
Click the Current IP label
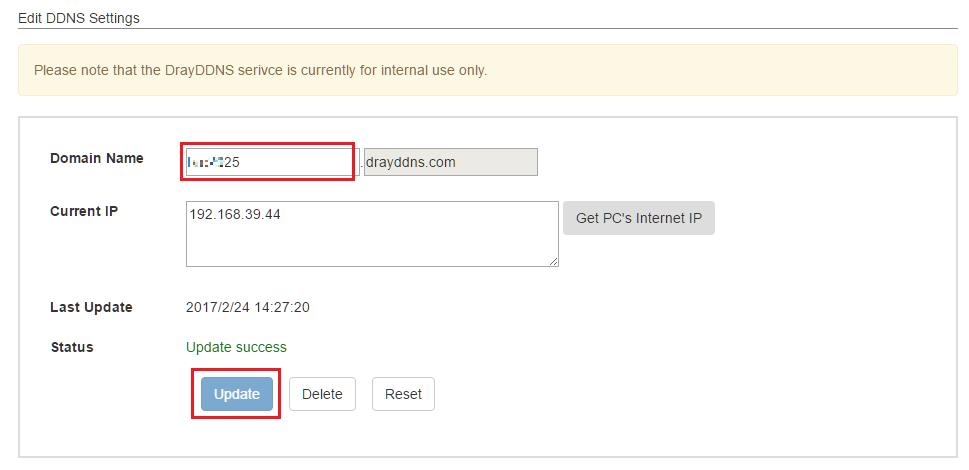pos(84,211)
